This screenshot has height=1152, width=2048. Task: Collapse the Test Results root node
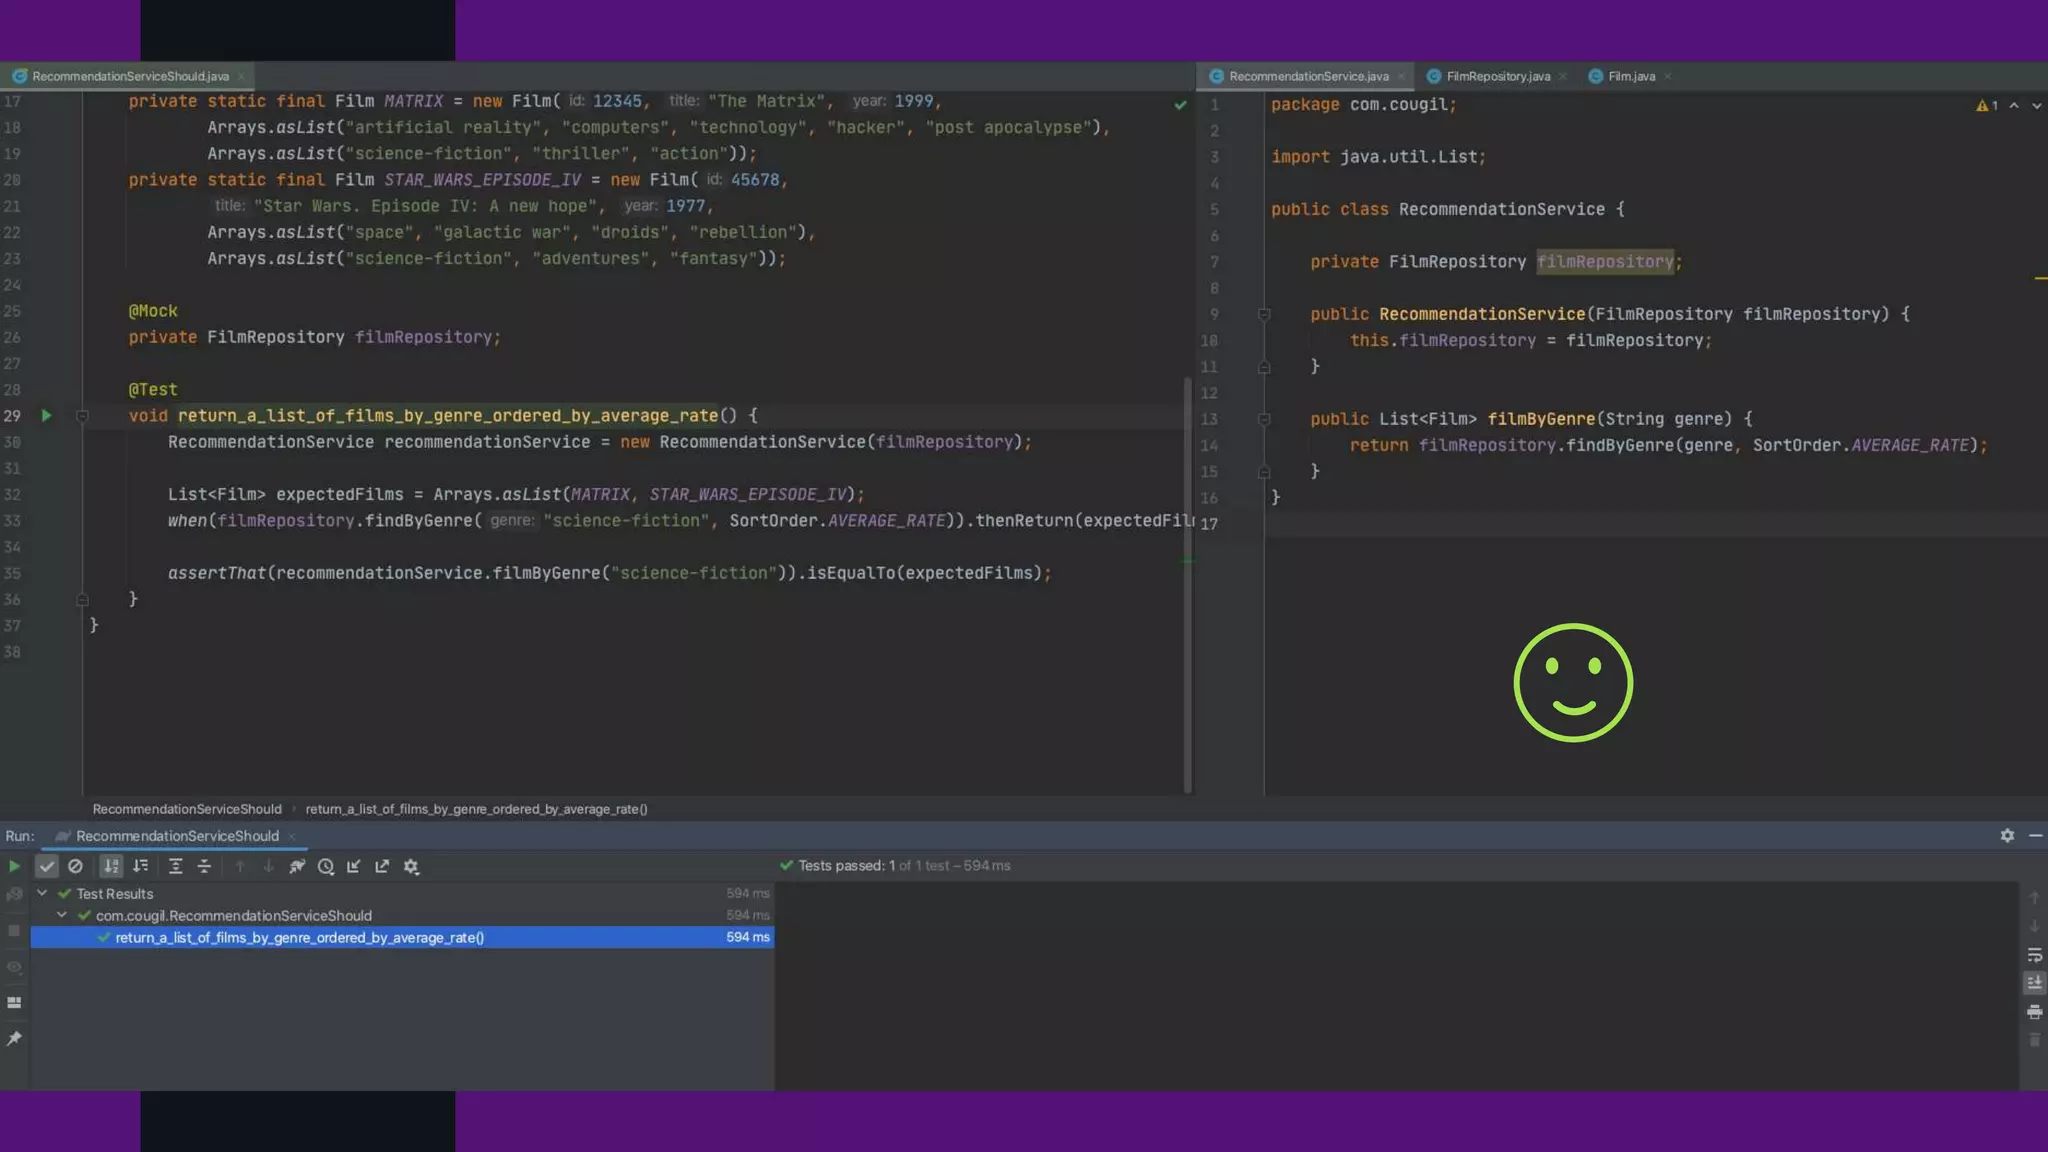(x=42, y=893)
